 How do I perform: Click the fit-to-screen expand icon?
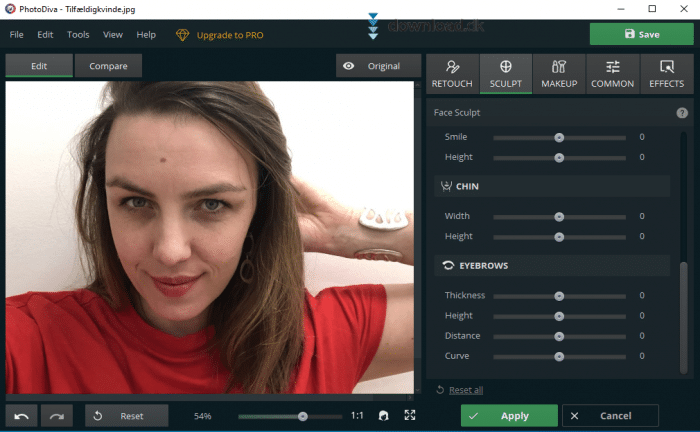[x=410, y=416]
